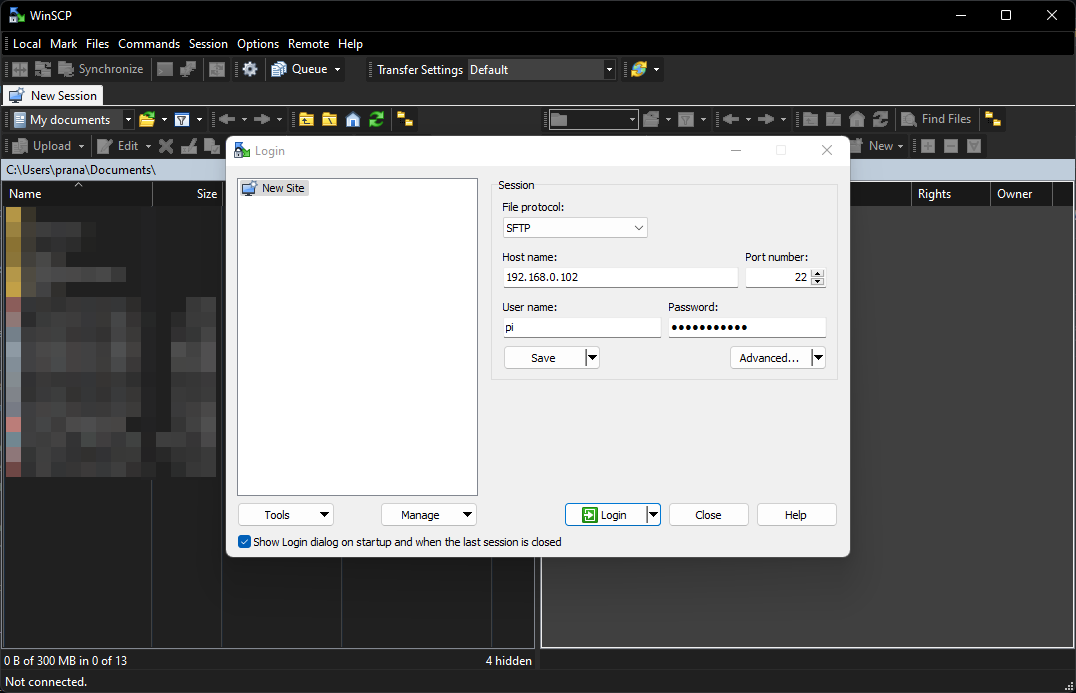Open the Session menu
Screen dimensions: 1076x693
point(208,44)
